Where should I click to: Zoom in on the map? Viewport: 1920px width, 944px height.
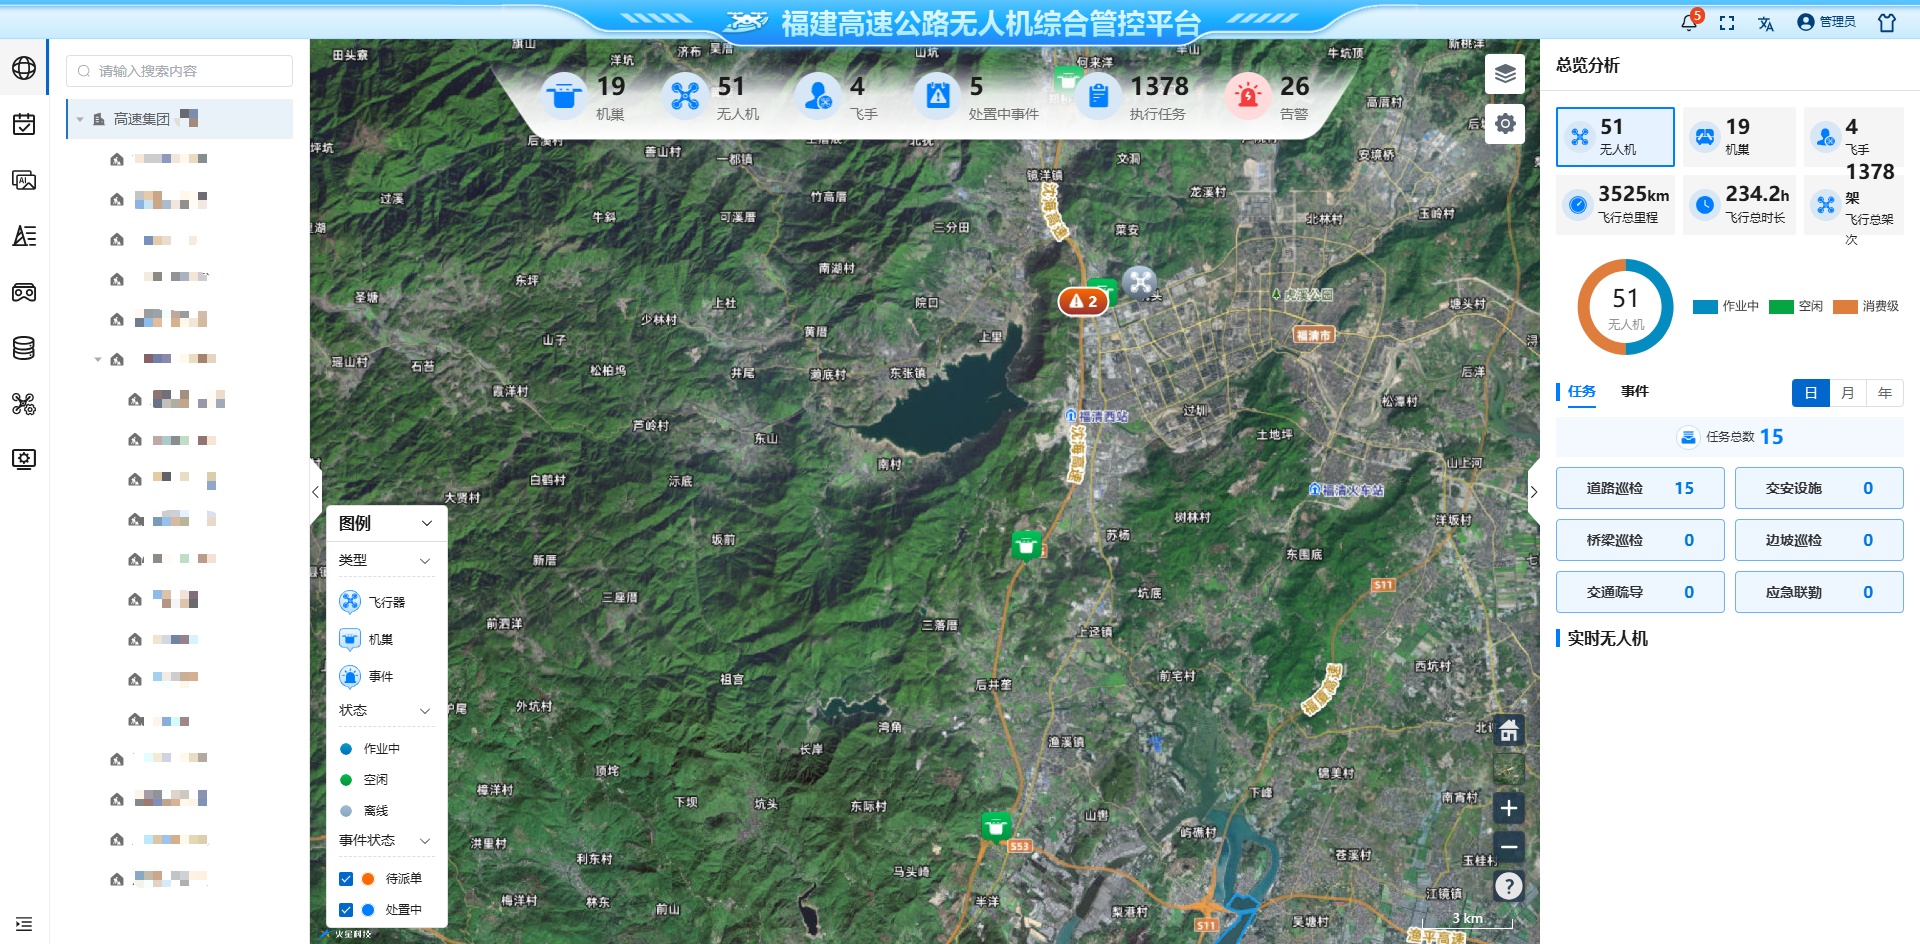pyautogui.click(x=1509, y=808)
